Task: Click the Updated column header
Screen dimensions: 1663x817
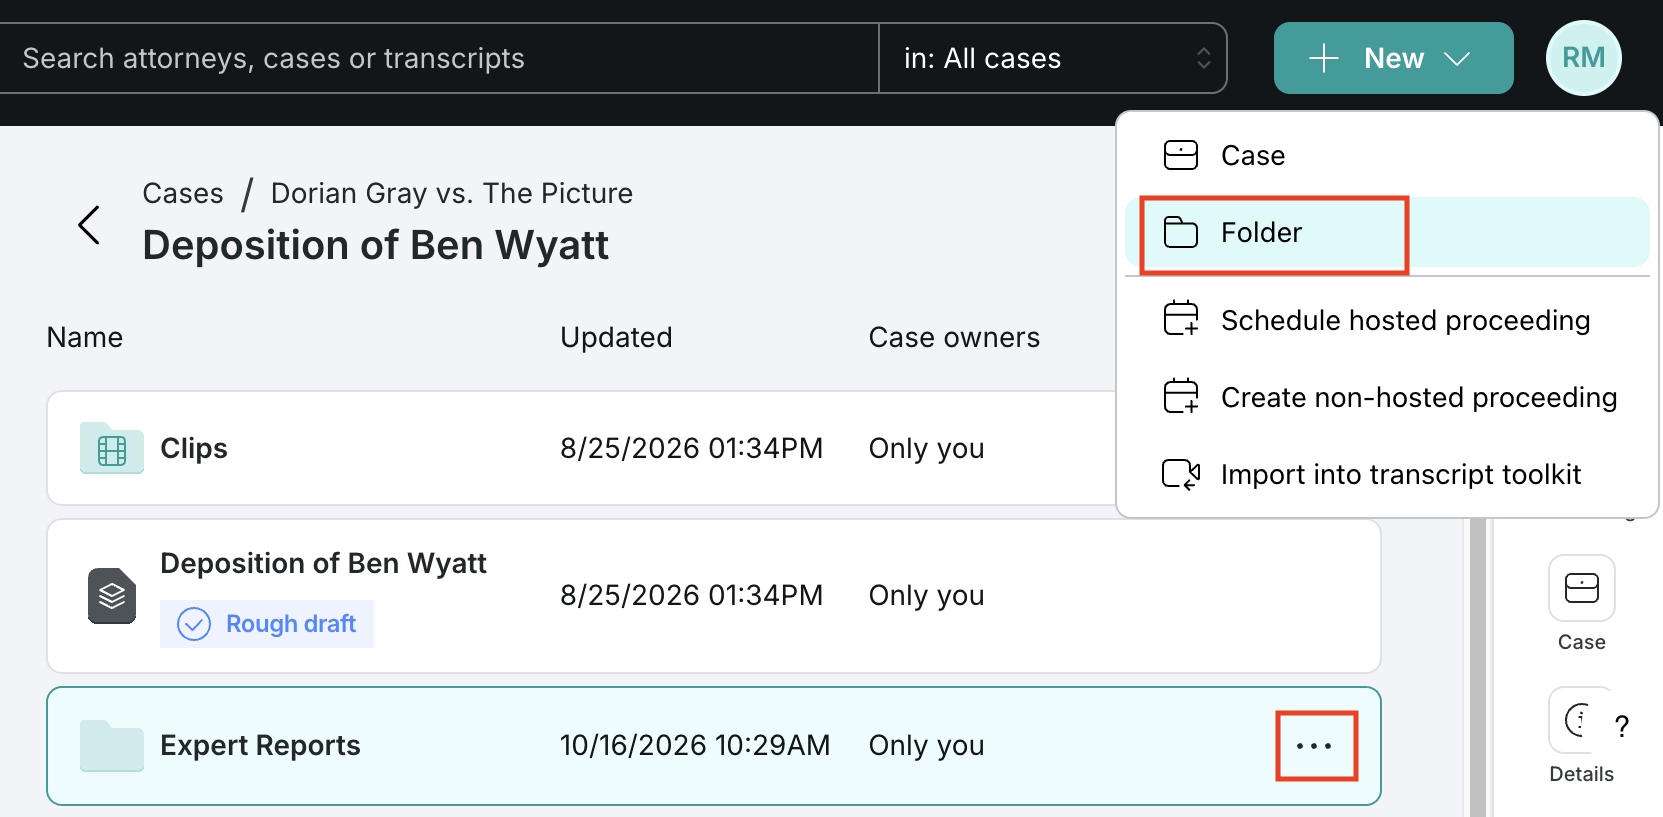Action: pos(616,337)
